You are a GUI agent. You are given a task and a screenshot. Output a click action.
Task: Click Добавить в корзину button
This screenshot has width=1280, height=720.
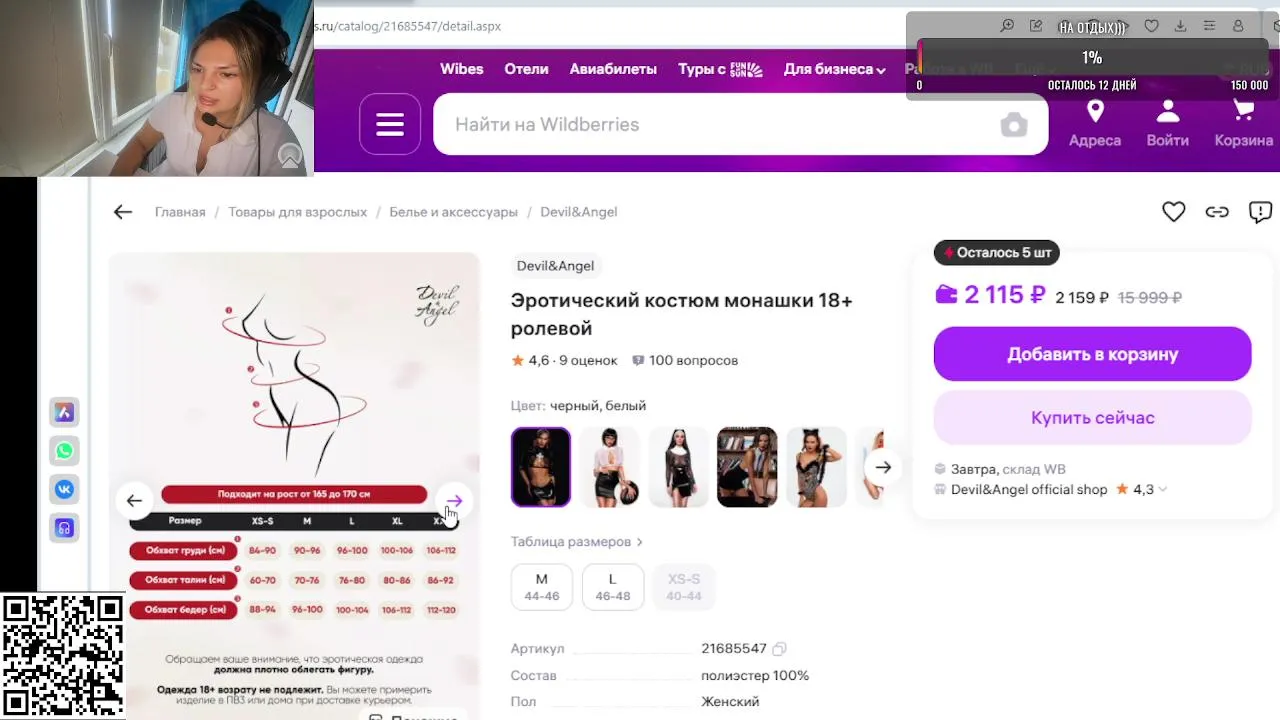coord(1092,354)
